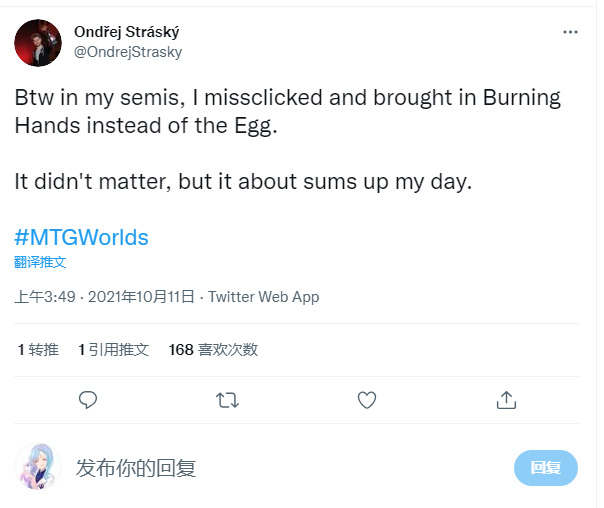Click your own avatar beside the reply box
604x508 pixels.
click(x=38, y=467)
